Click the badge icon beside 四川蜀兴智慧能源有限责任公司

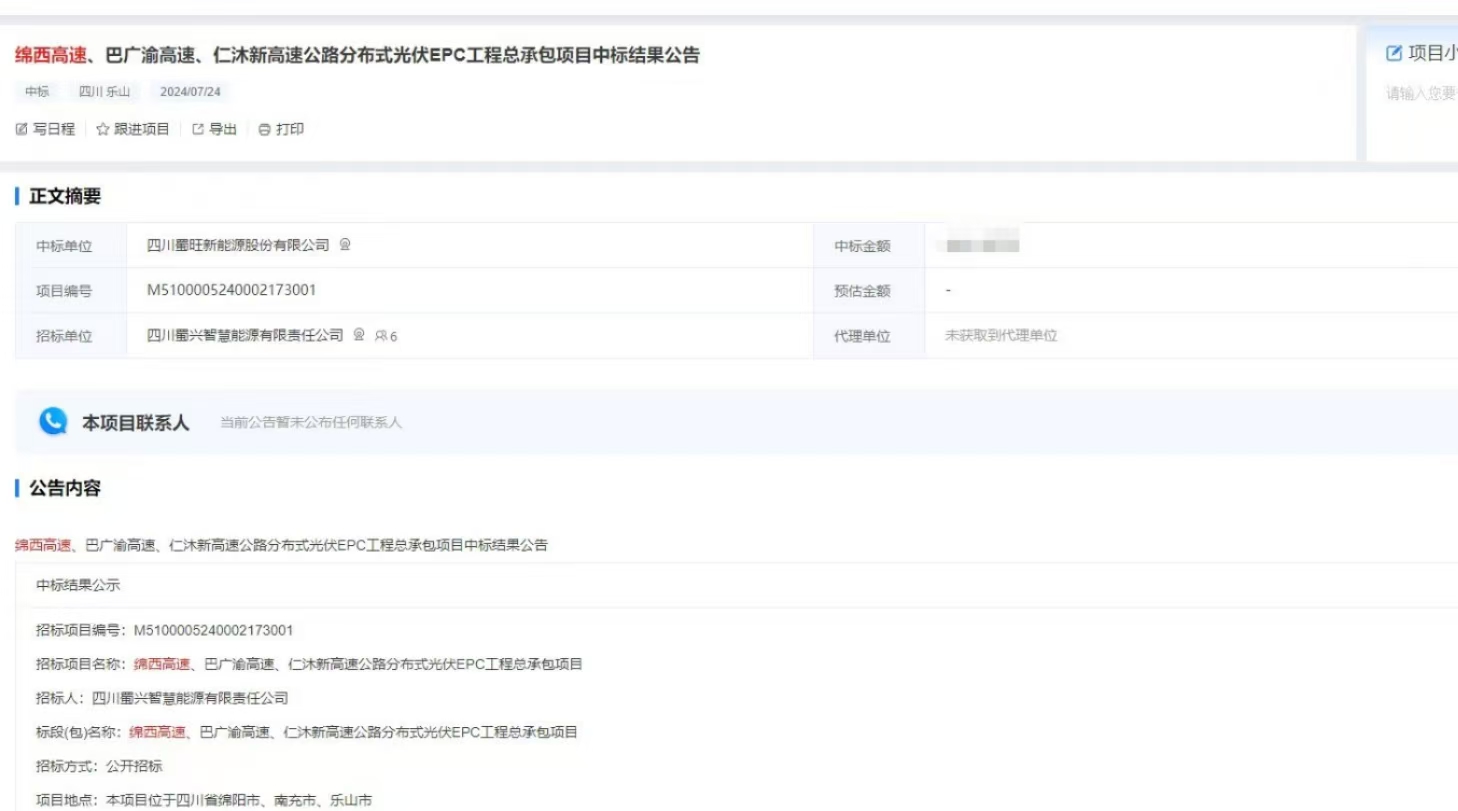(359, 335)
